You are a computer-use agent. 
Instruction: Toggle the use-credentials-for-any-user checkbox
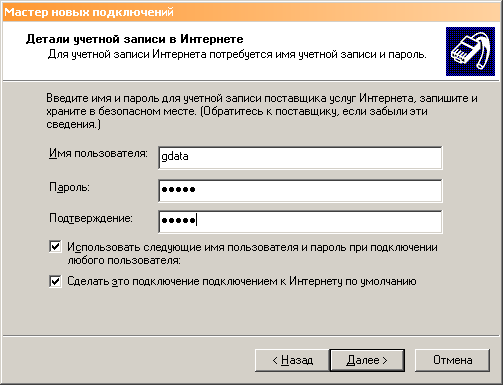pos(55,247)
